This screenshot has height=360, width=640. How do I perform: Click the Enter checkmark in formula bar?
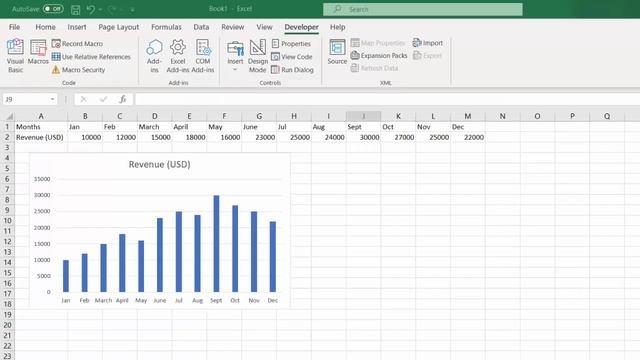(x=104, y=99)
